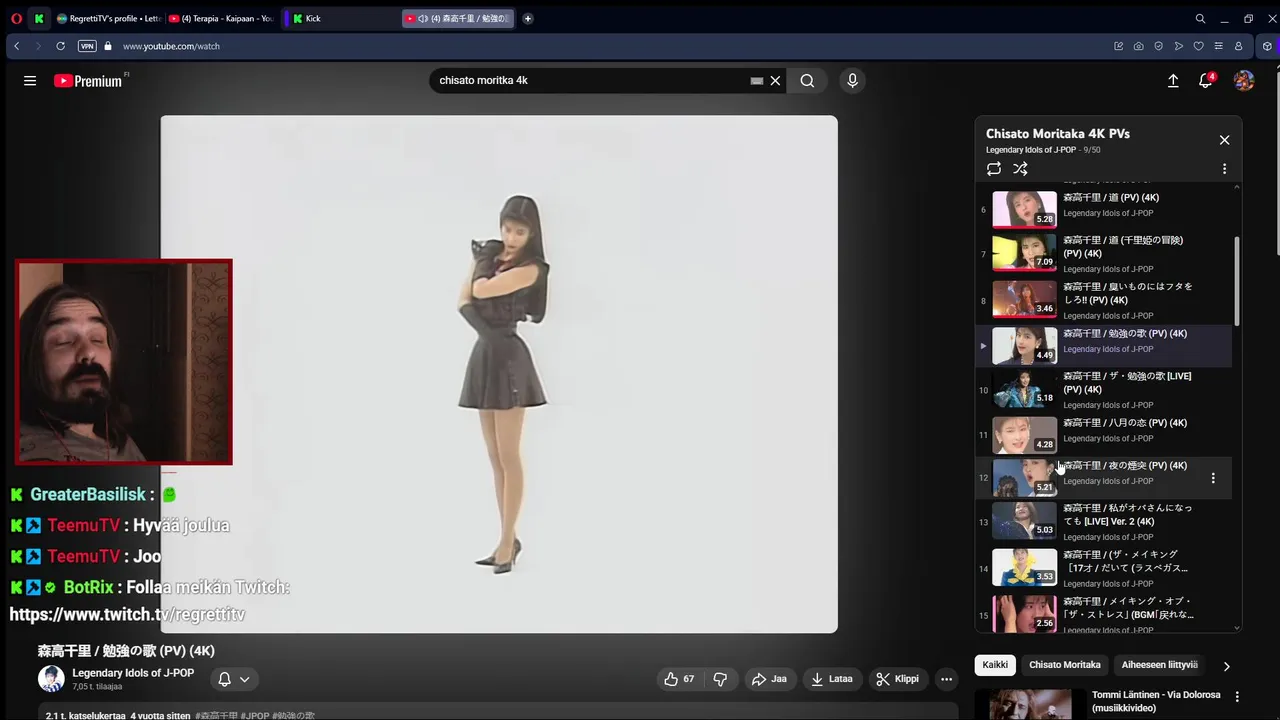The width and height of the screenshot is (1280, 720).
Task: Open playlist channel Legendary Idols of J-POP subtitle
Action: tap(1030, 150)
